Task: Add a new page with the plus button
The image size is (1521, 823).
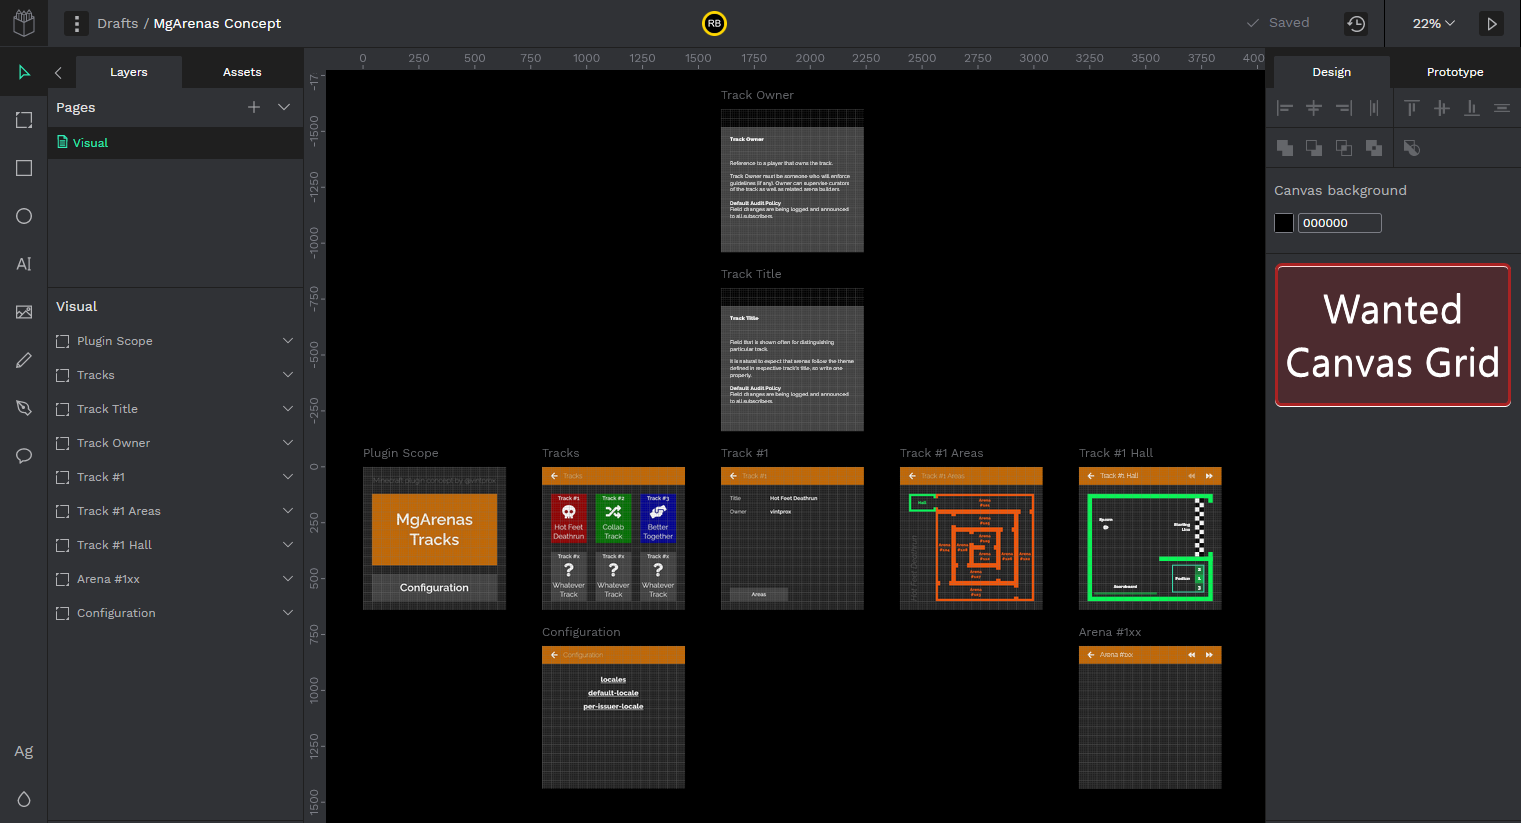Action: 254,107
